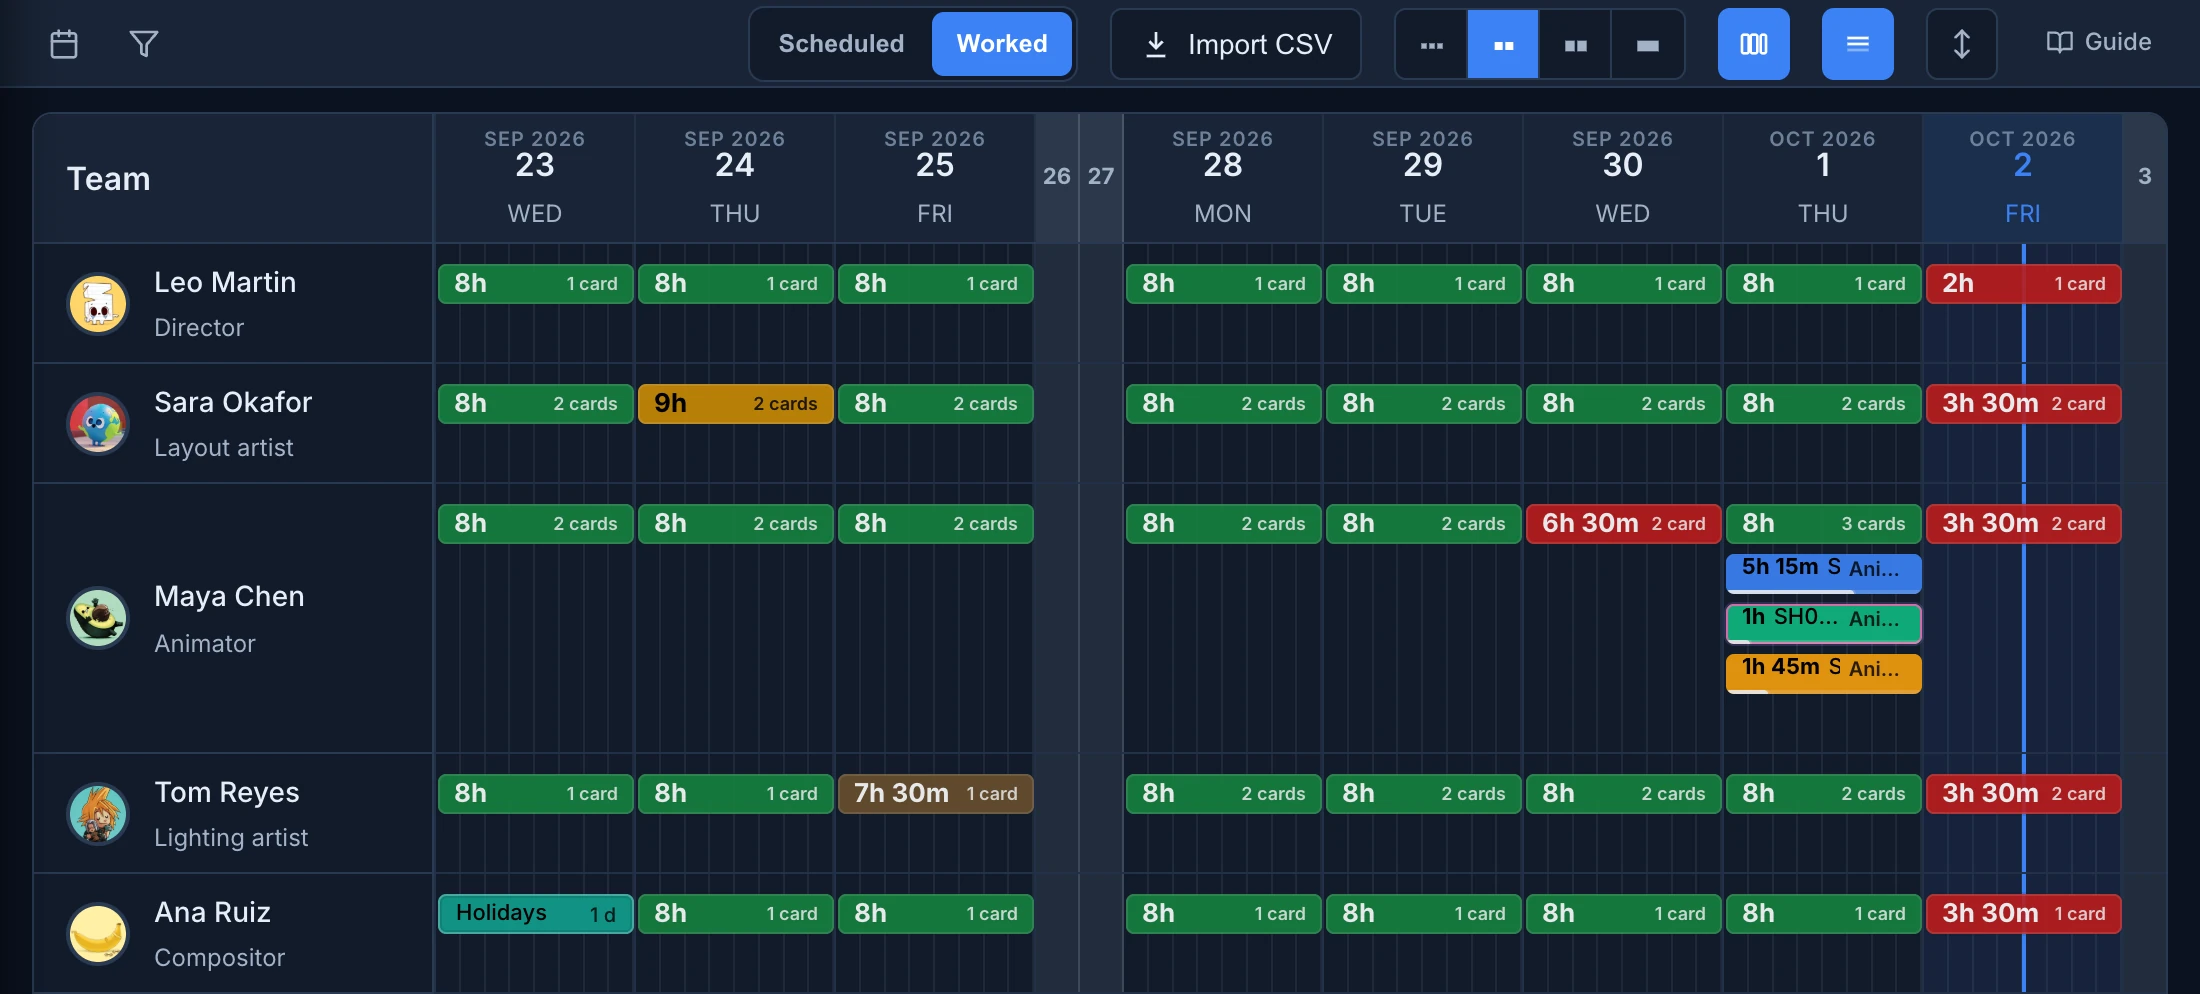Toggle the row lines view button
The width and height of the screenshot is (2200, 994).
coord(1858,44)
